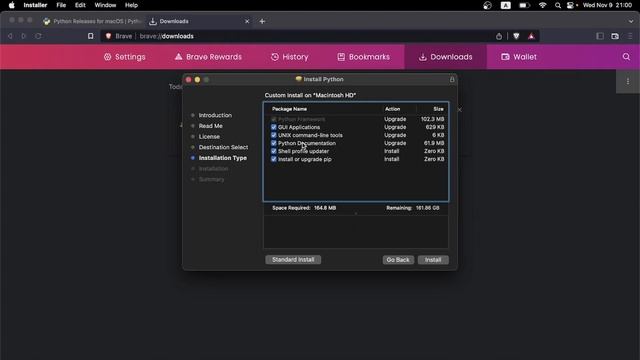The width and height of the screenshot is (640, 360).
Task: Switch to Python Releases for macOS tab
Action: click(x=93, y=21)
